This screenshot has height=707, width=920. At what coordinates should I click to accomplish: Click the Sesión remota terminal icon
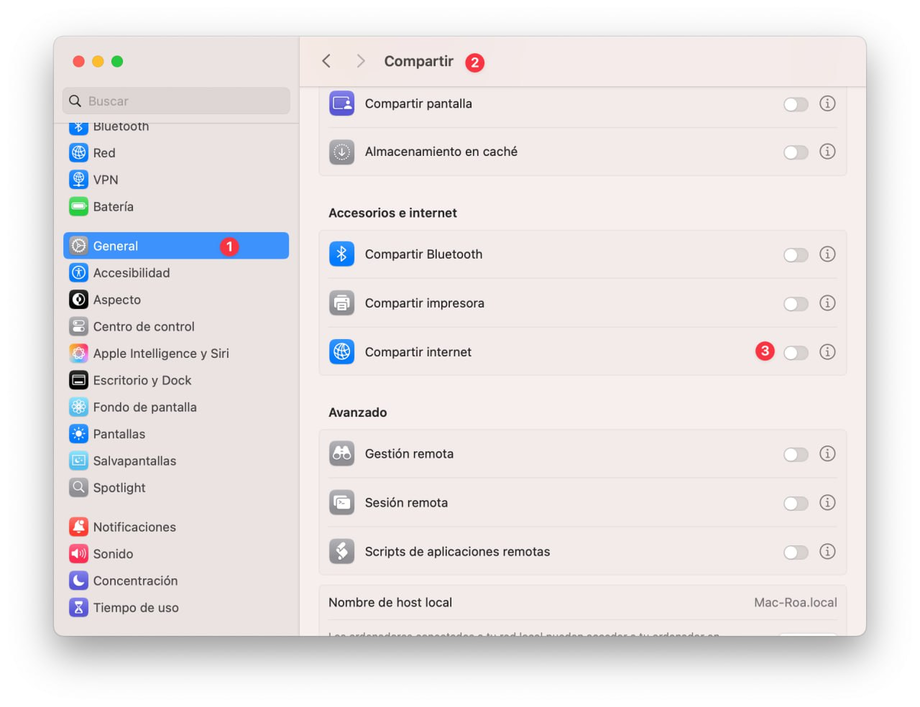click(342, 503)
